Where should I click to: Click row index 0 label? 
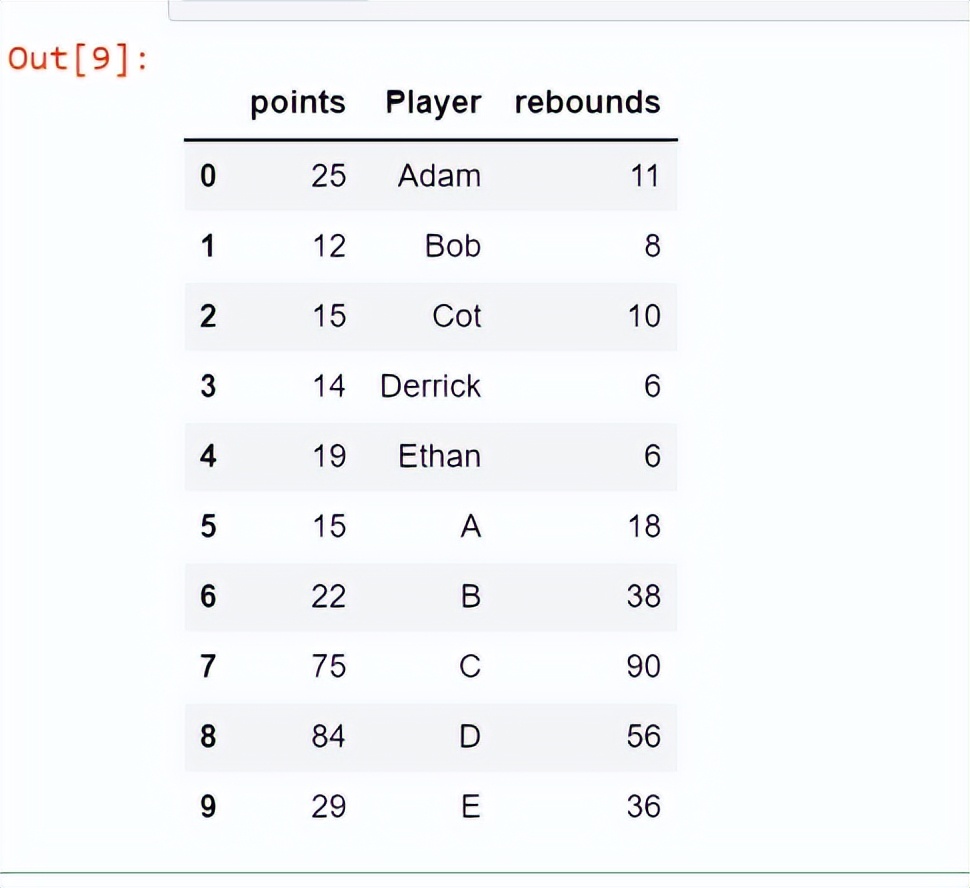(208, 176)
